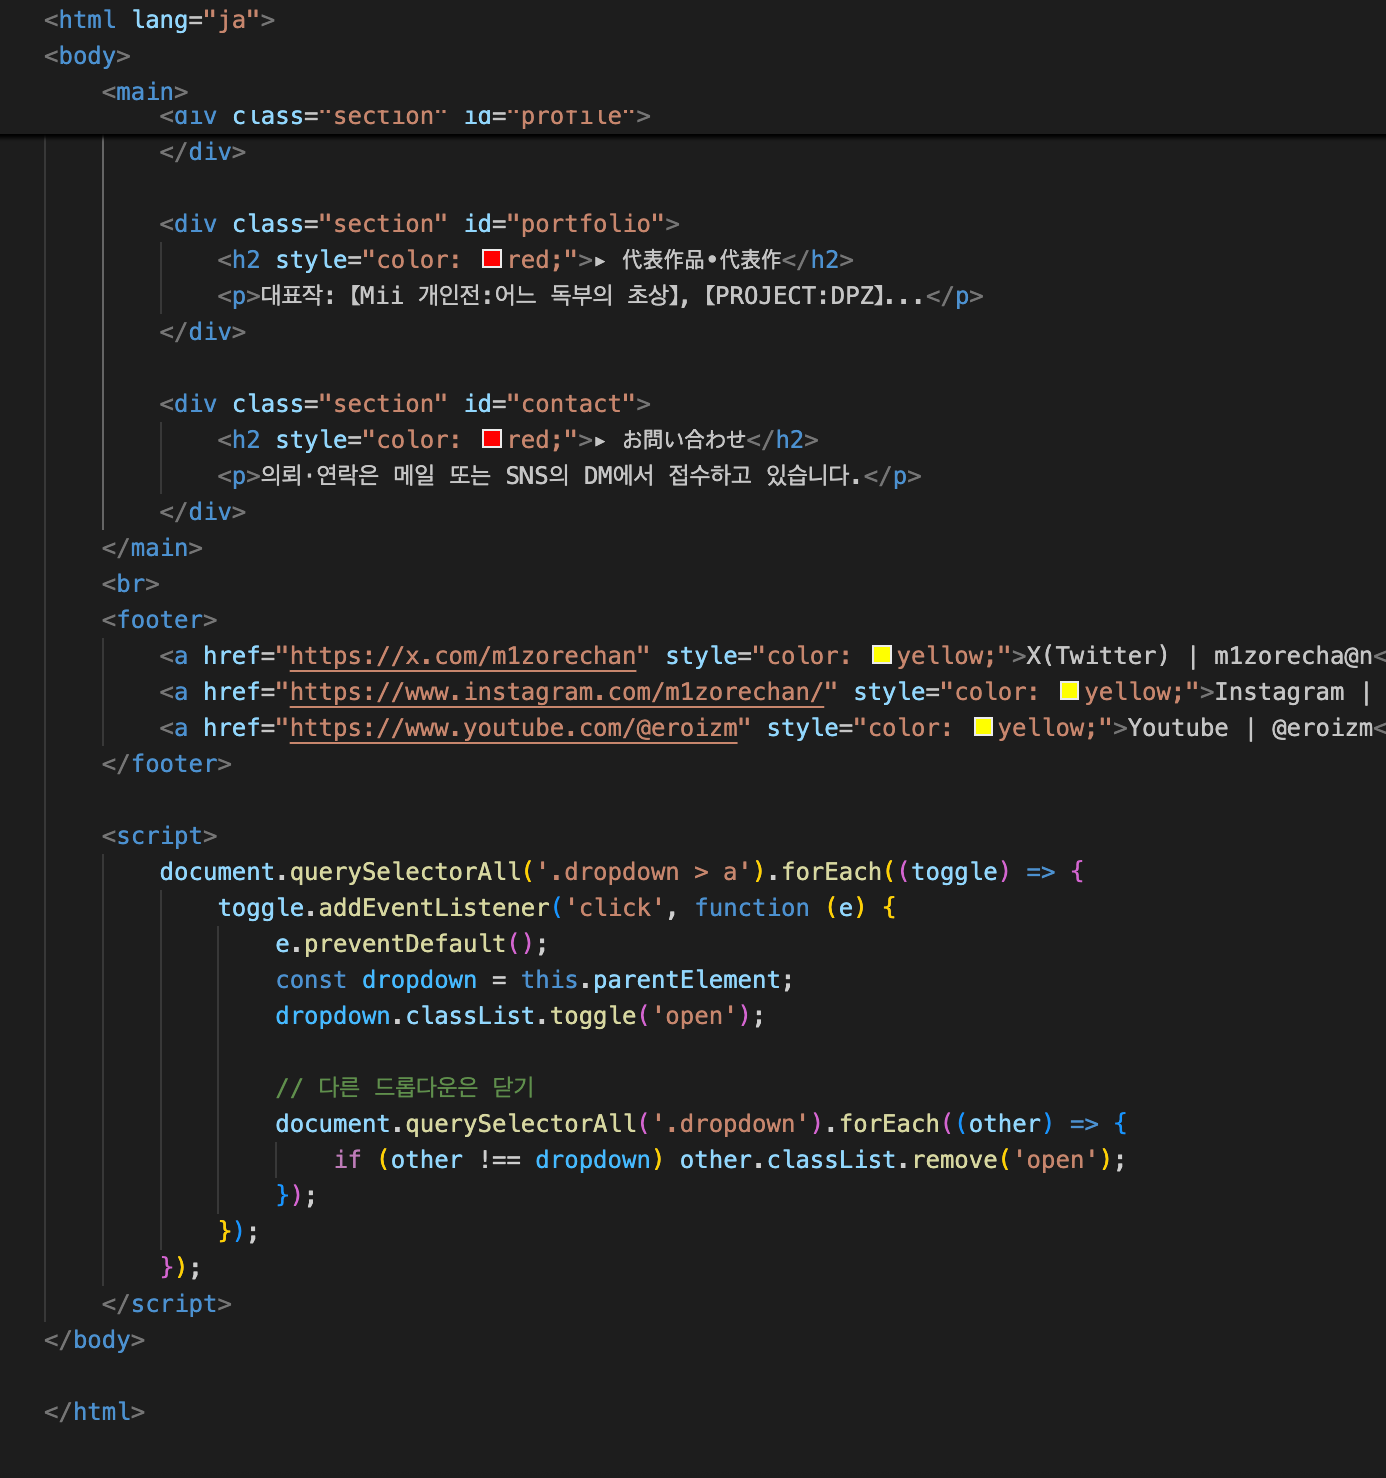The width and height of the screenshot is (1386, 1478).
Task: Click the main tag in sticky scroll header
Action: click(144, 92)
